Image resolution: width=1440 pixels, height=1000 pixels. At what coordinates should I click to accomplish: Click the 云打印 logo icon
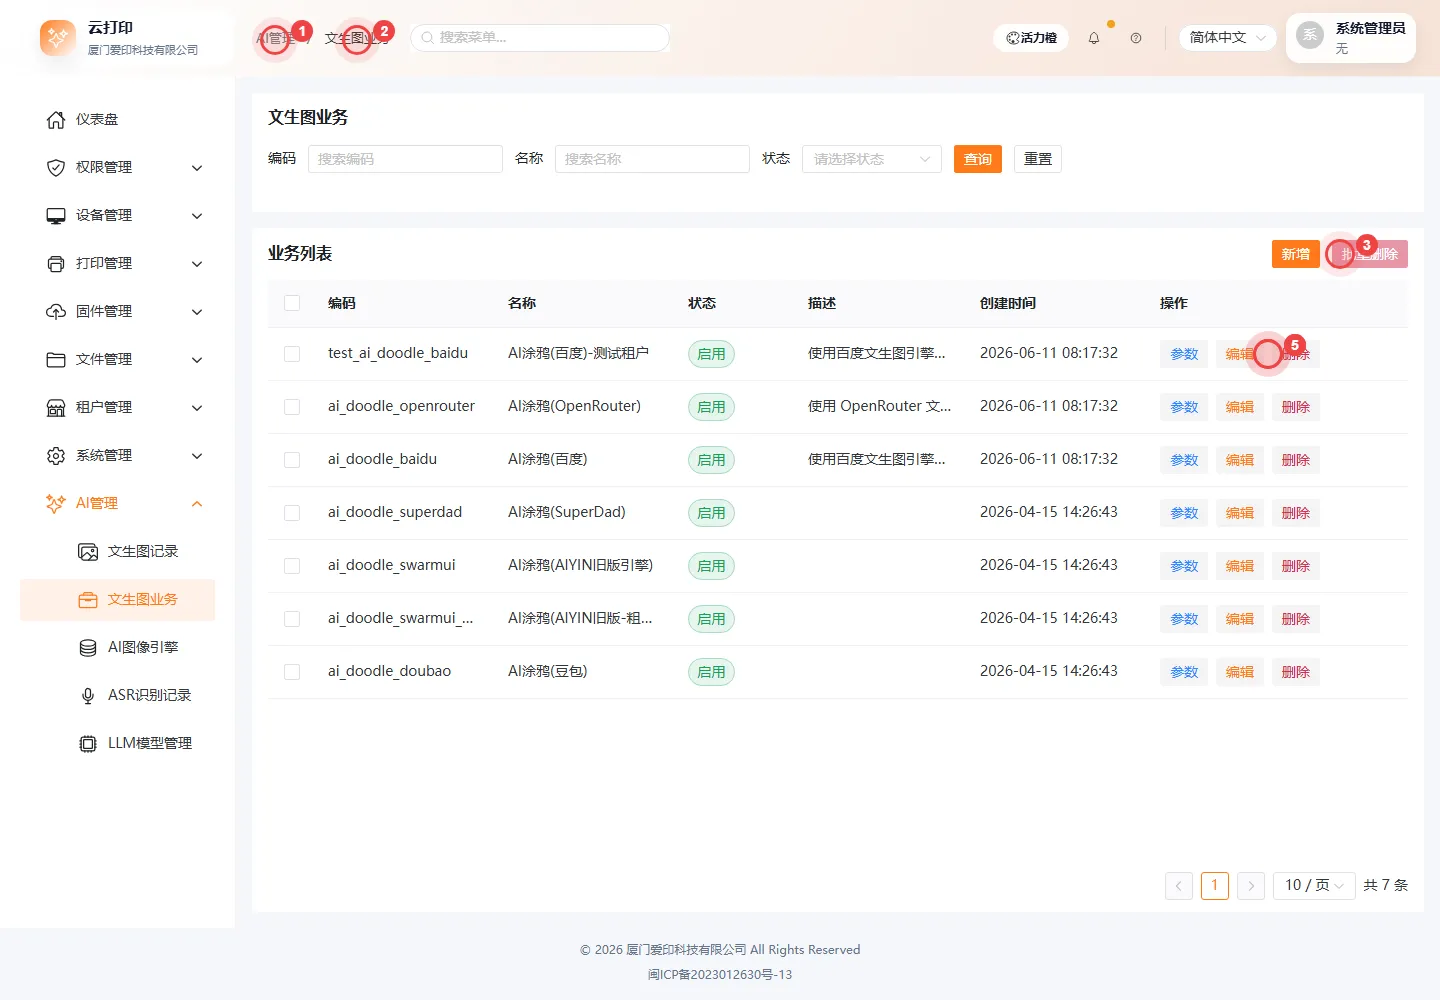[57, 38]
